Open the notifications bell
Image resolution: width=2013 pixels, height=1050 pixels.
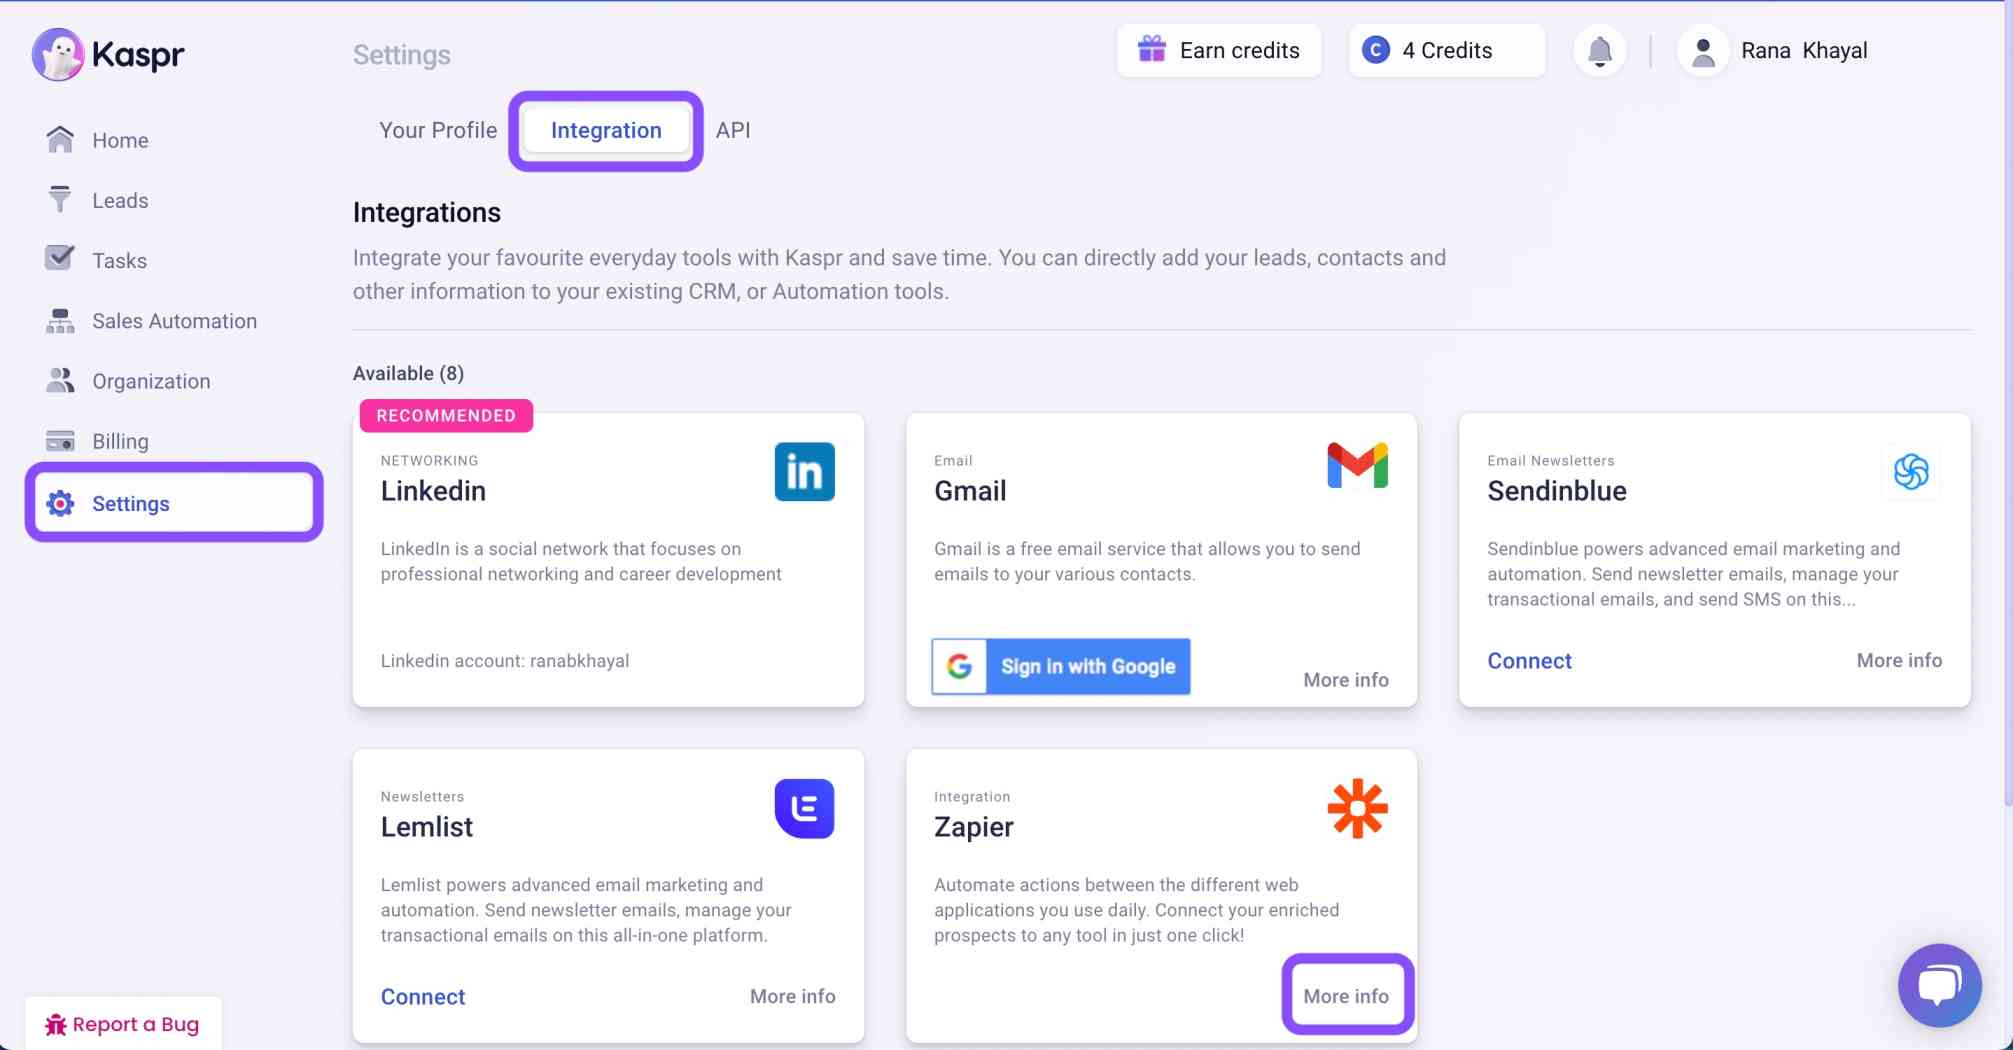pos(1599,51)
